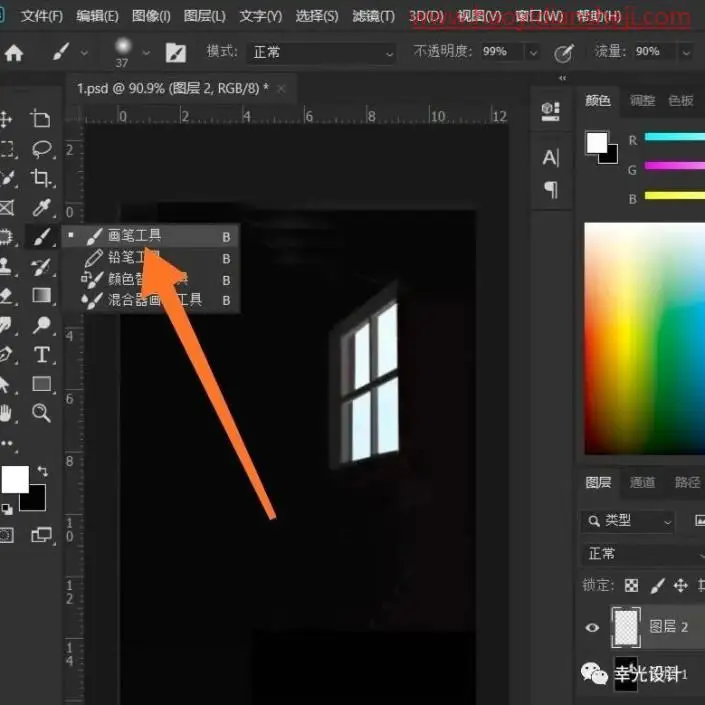Switch to the 颜色 panel tab
This screenshot has height=705, width=705.
point(598,100)
